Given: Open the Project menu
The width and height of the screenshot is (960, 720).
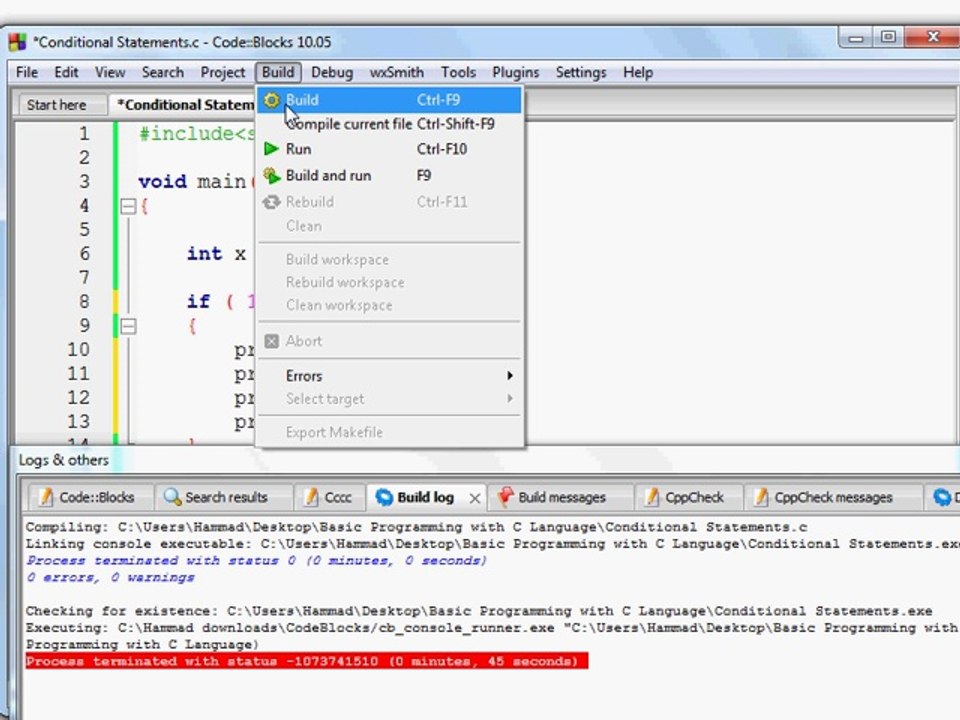Looking at the screenshot, I should coord(223,72).
